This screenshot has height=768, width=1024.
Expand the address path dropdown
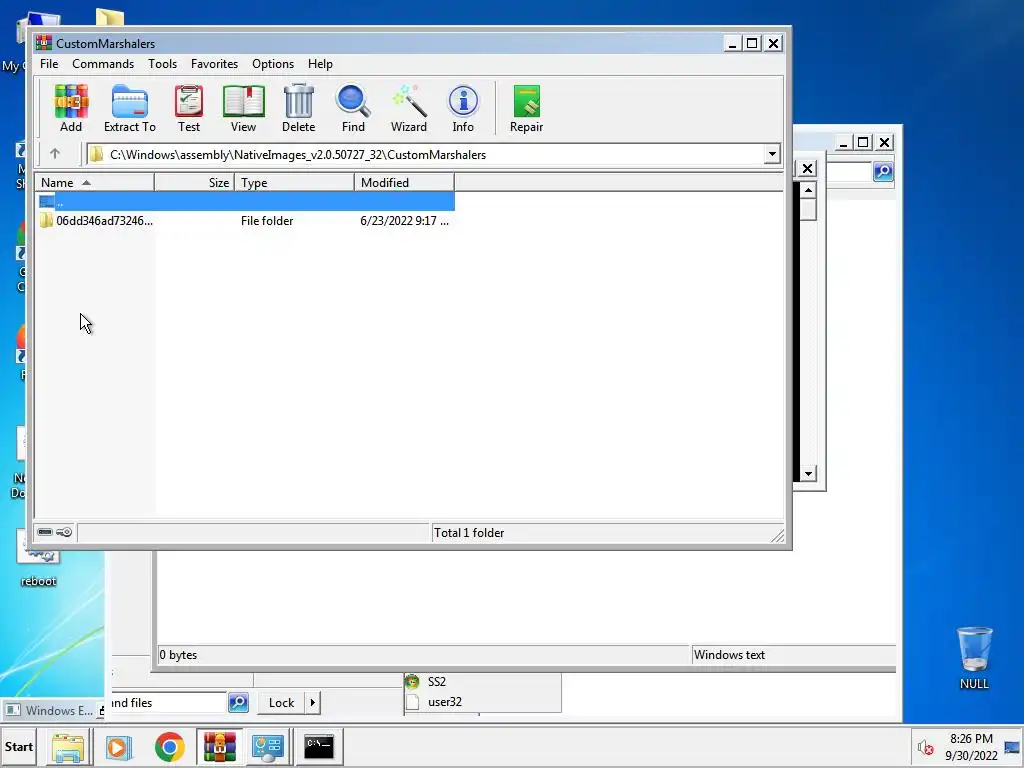pos(772,155)
